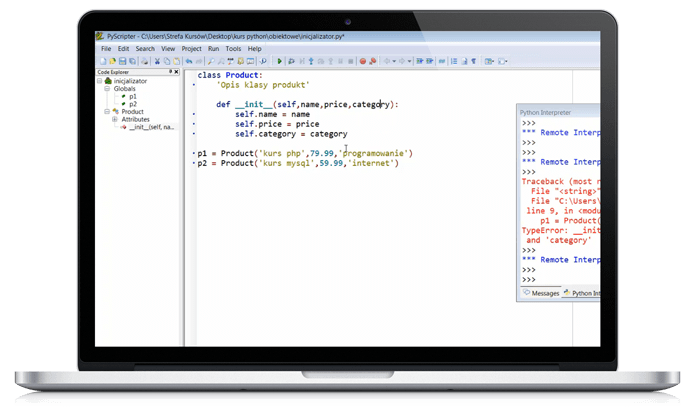Toggle breakpoint with the red circle icon

[363, 61]
